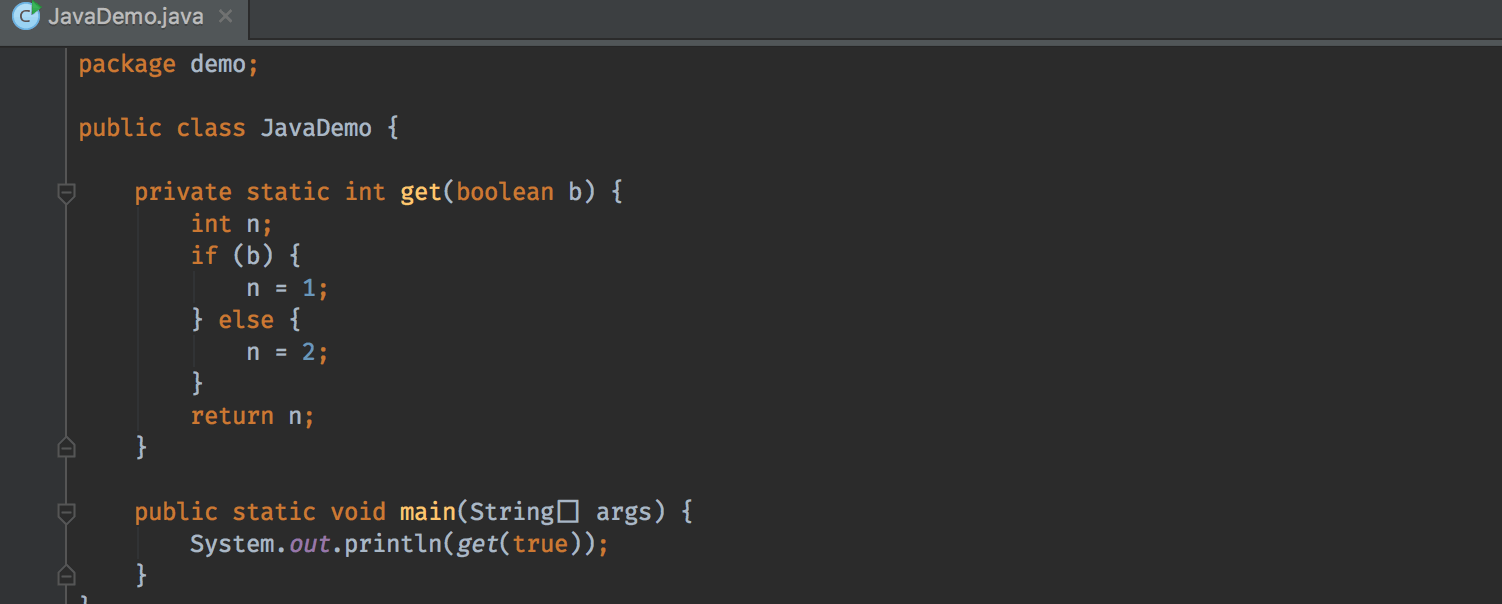Click the 'private' keyword
The width and height of the screenshot is (1502, 604).
(x=183, y=192)
